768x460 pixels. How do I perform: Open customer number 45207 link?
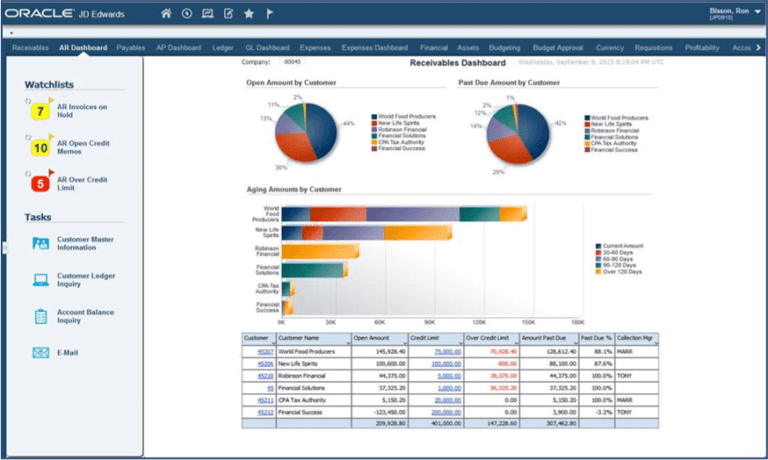(264, 351)
